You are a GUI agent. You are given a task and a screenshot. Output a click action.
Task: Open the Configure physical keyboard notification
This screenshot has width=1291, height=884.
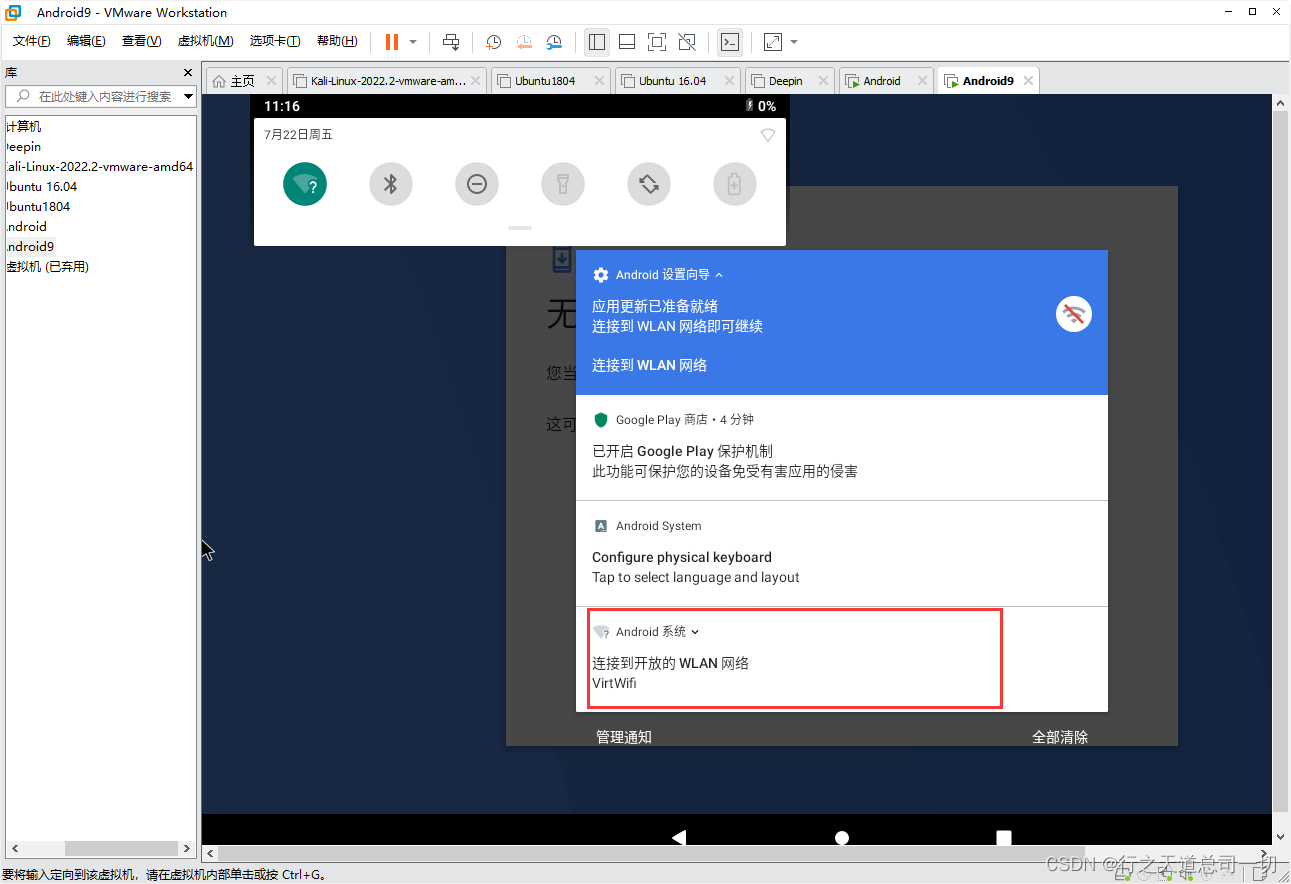point(842,553)
